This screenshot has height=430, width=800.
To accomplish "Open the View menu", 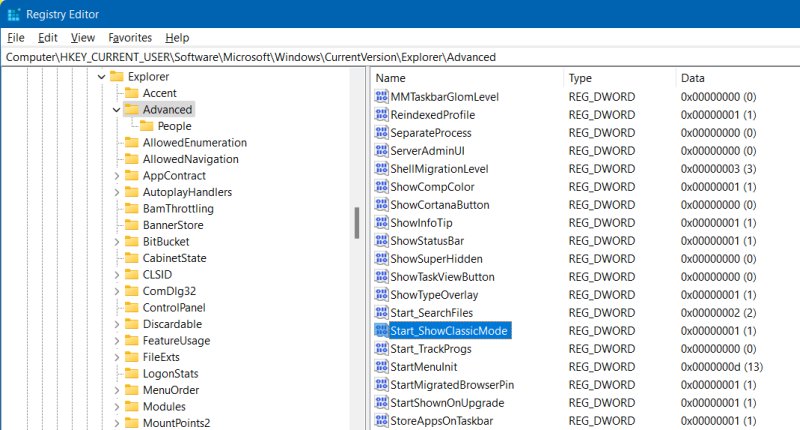I will [x=84, y=37].
